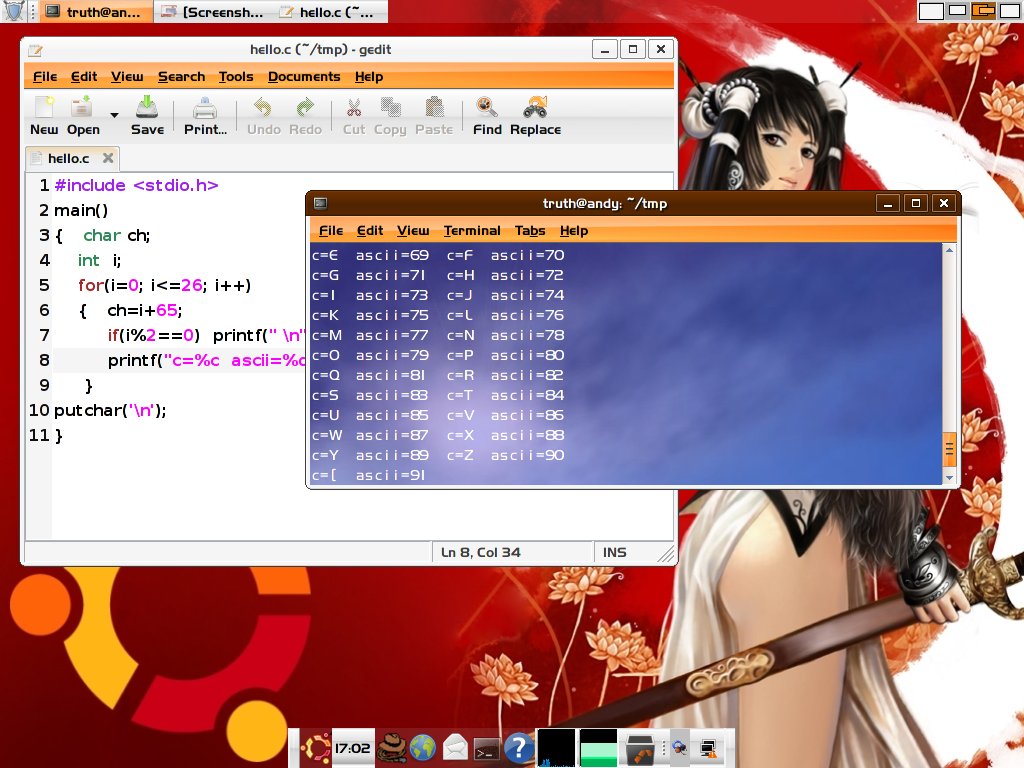Open the Tabs menu in terminal

pos(530,231)
